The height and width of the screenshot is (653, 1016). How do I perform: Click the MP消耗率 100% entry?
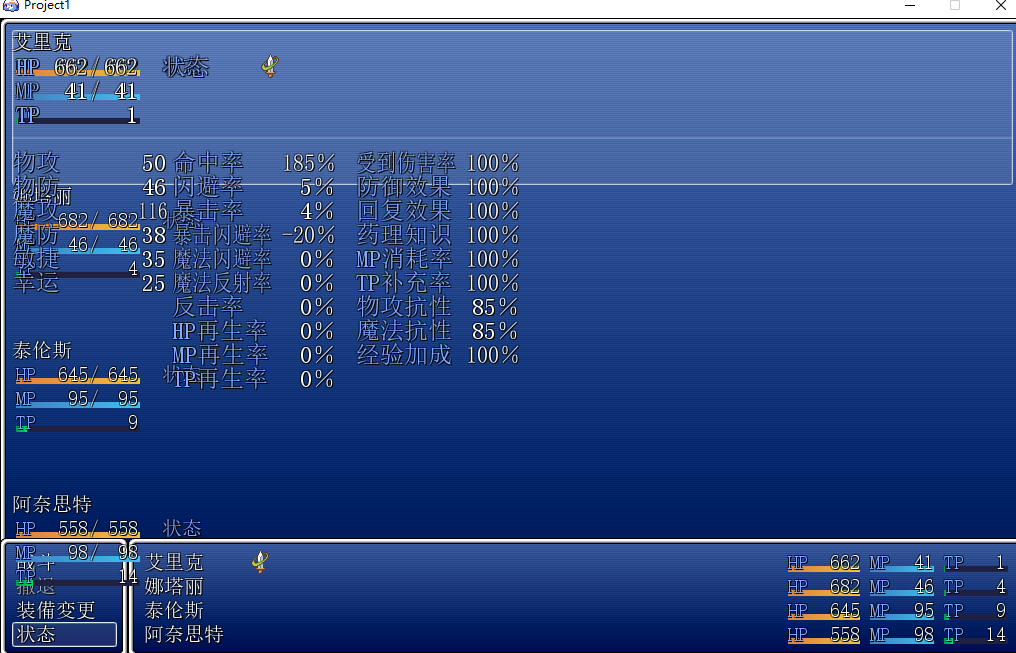(438, 259)
